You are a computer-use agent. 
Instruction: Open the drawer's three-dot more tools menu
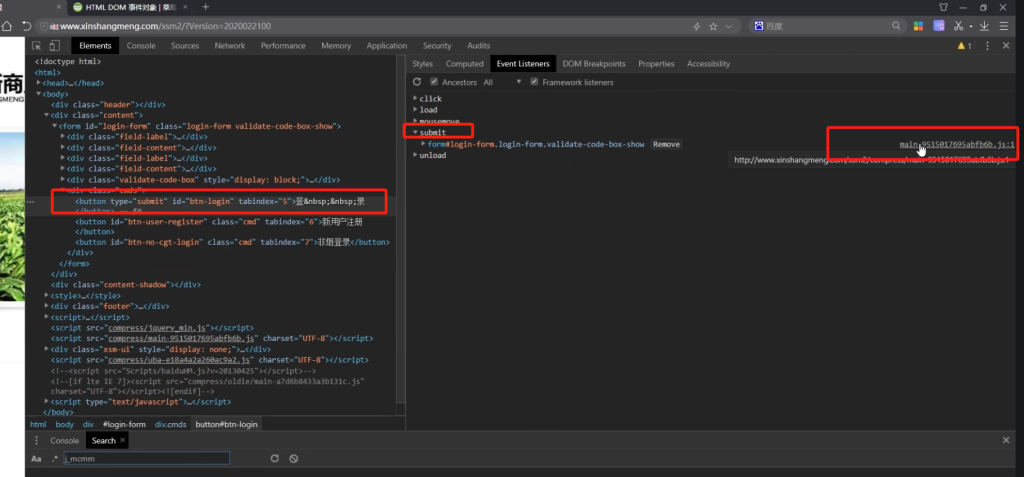click(x=37, y=440)
